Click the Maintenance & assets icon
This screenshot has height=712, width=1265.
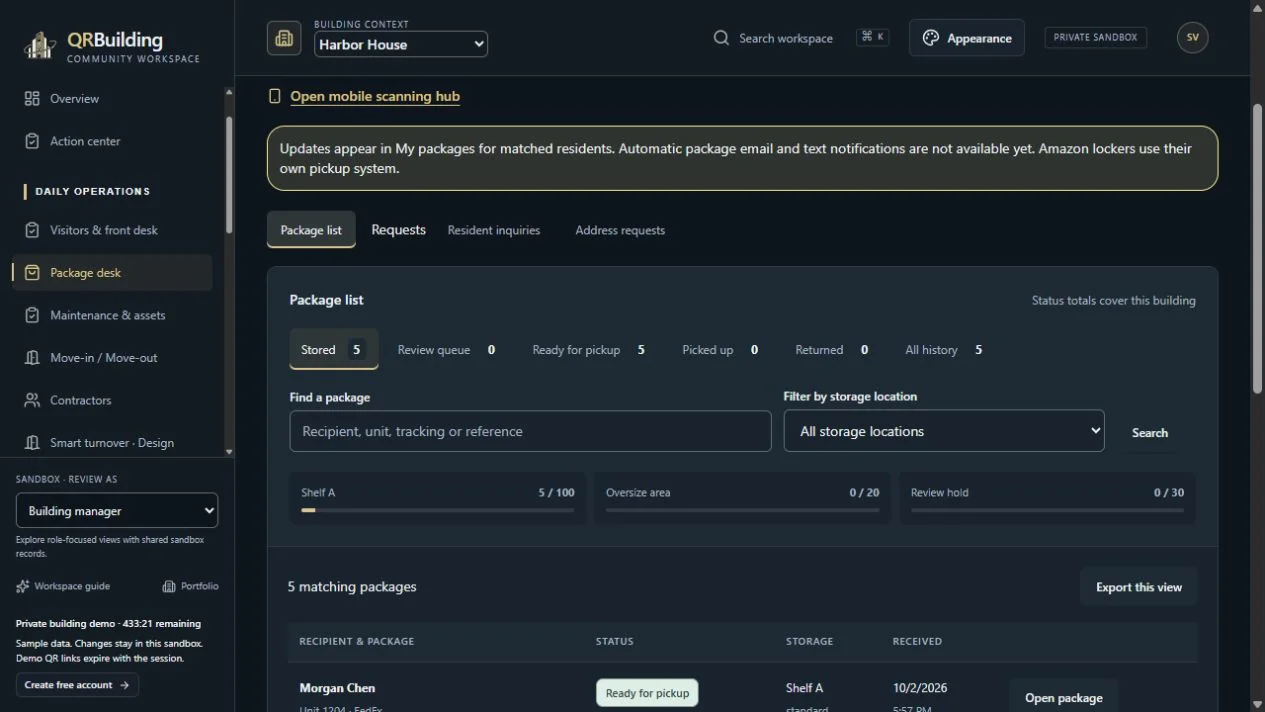(32, 315)
